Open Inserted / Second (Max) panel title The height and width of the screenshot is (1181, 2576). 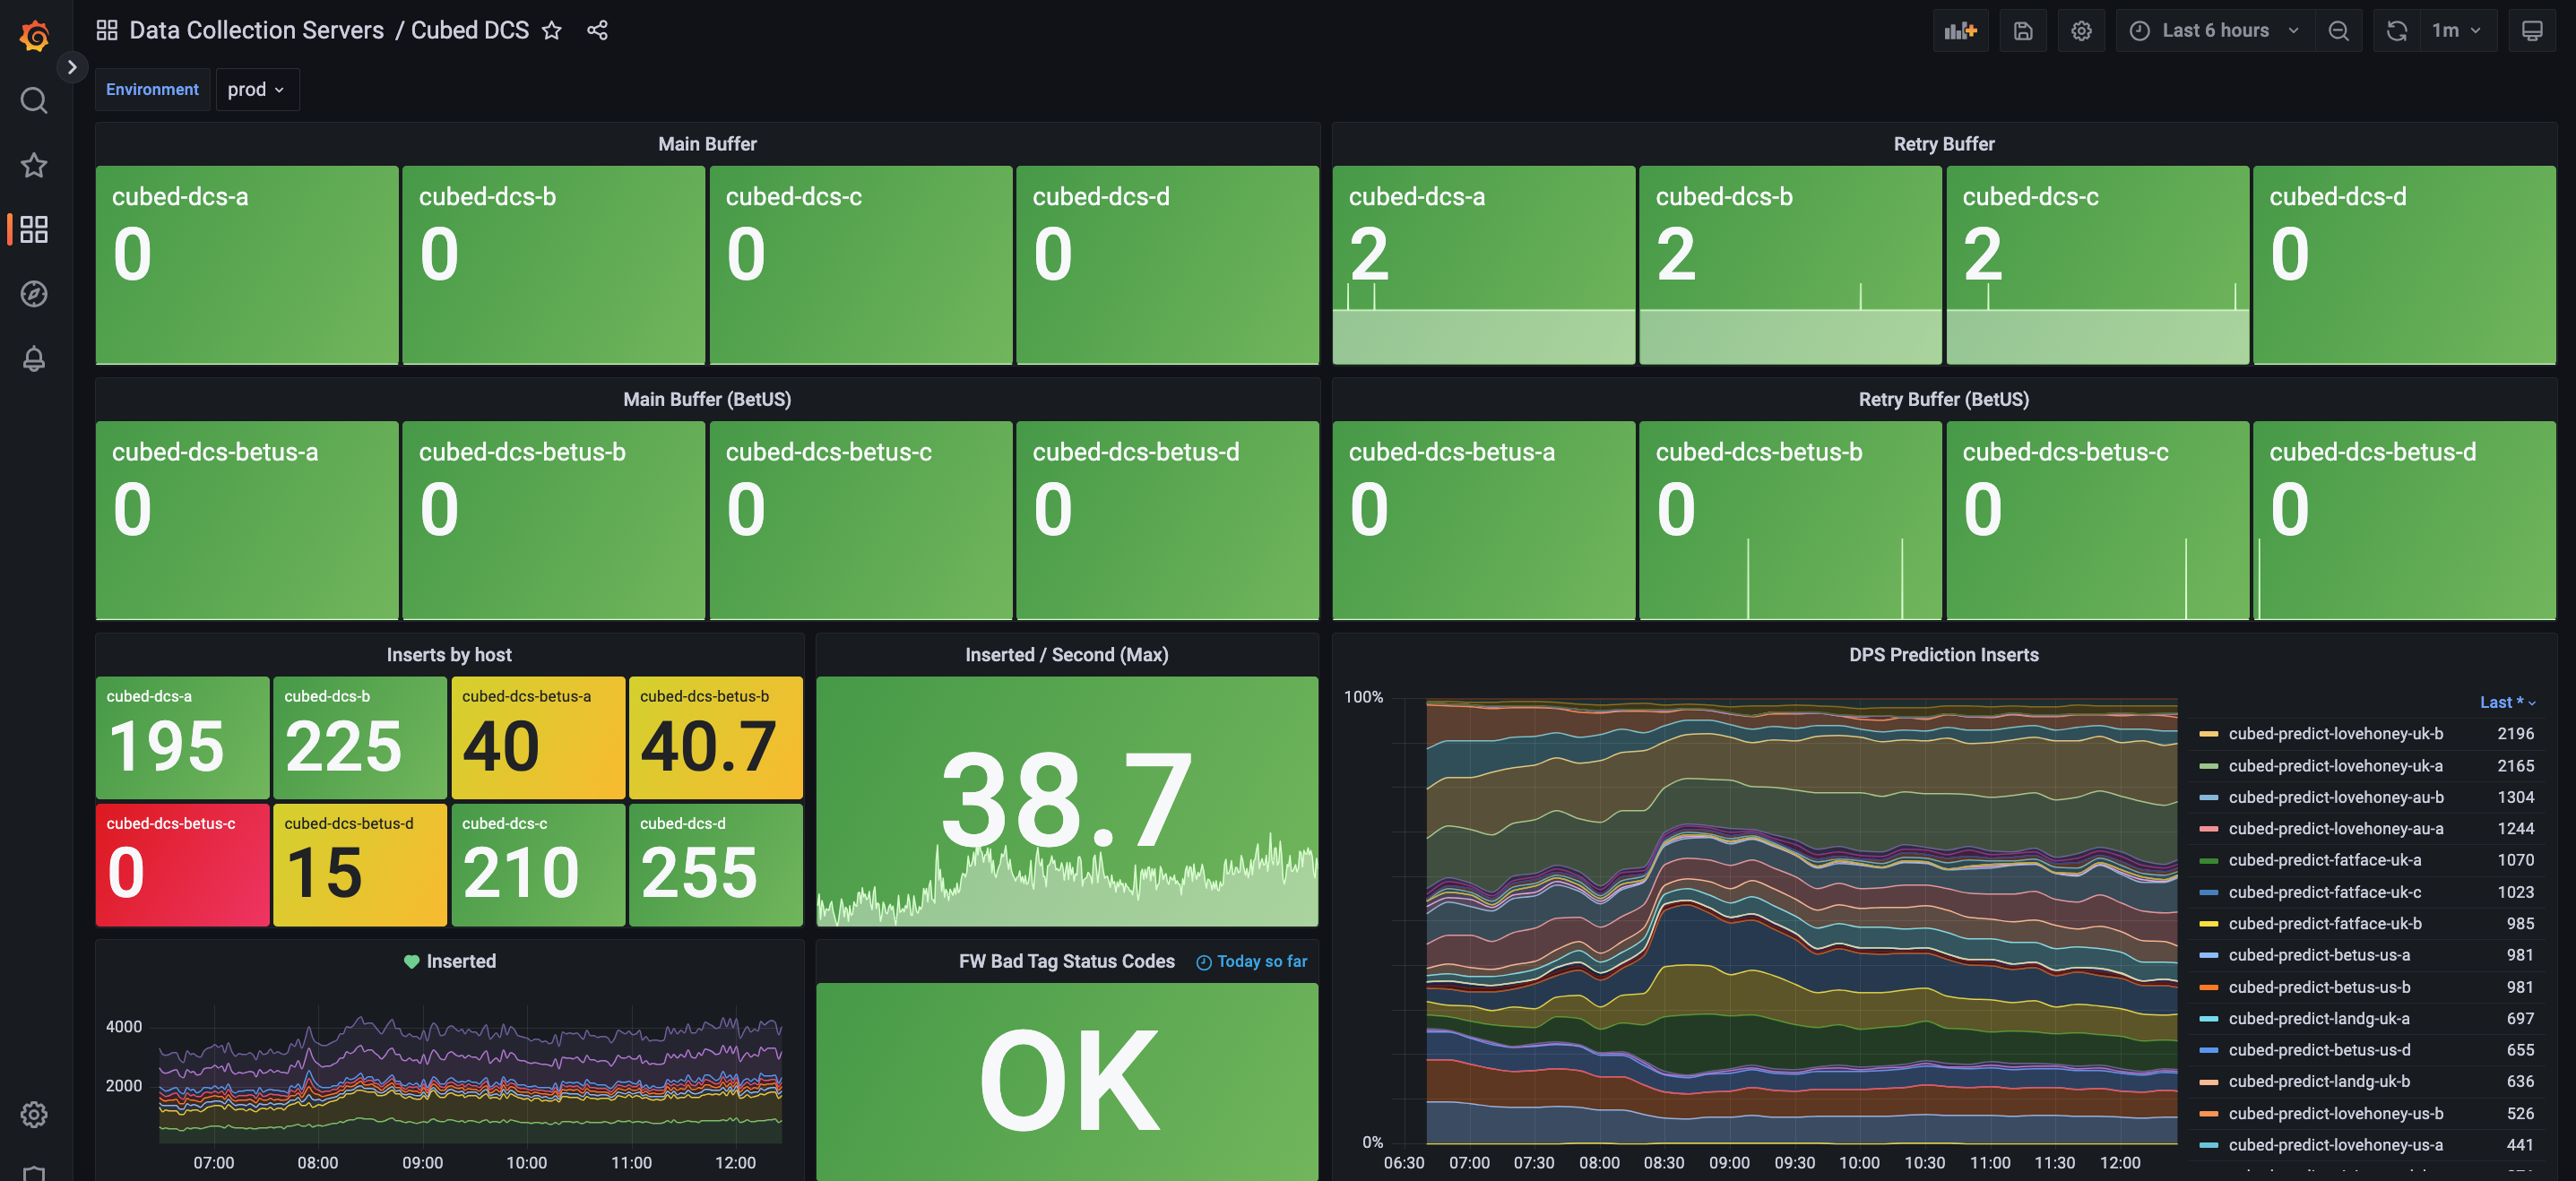(1066, 654)
